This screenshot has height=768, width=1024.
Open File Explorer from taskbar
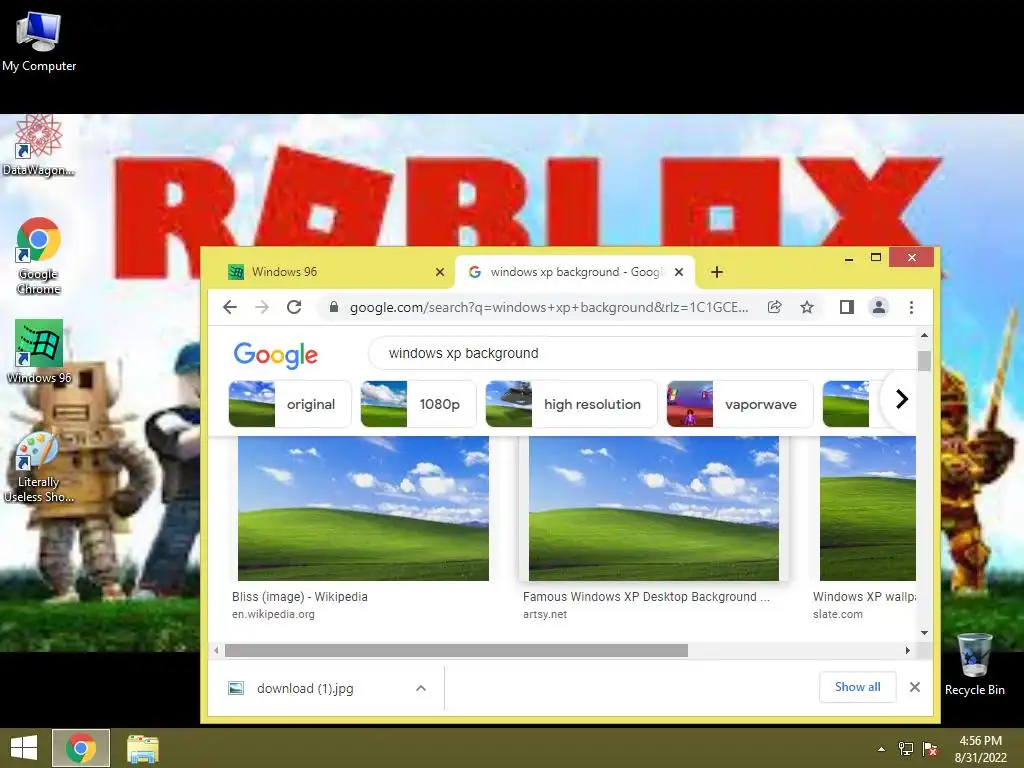(x=143, y=748)
